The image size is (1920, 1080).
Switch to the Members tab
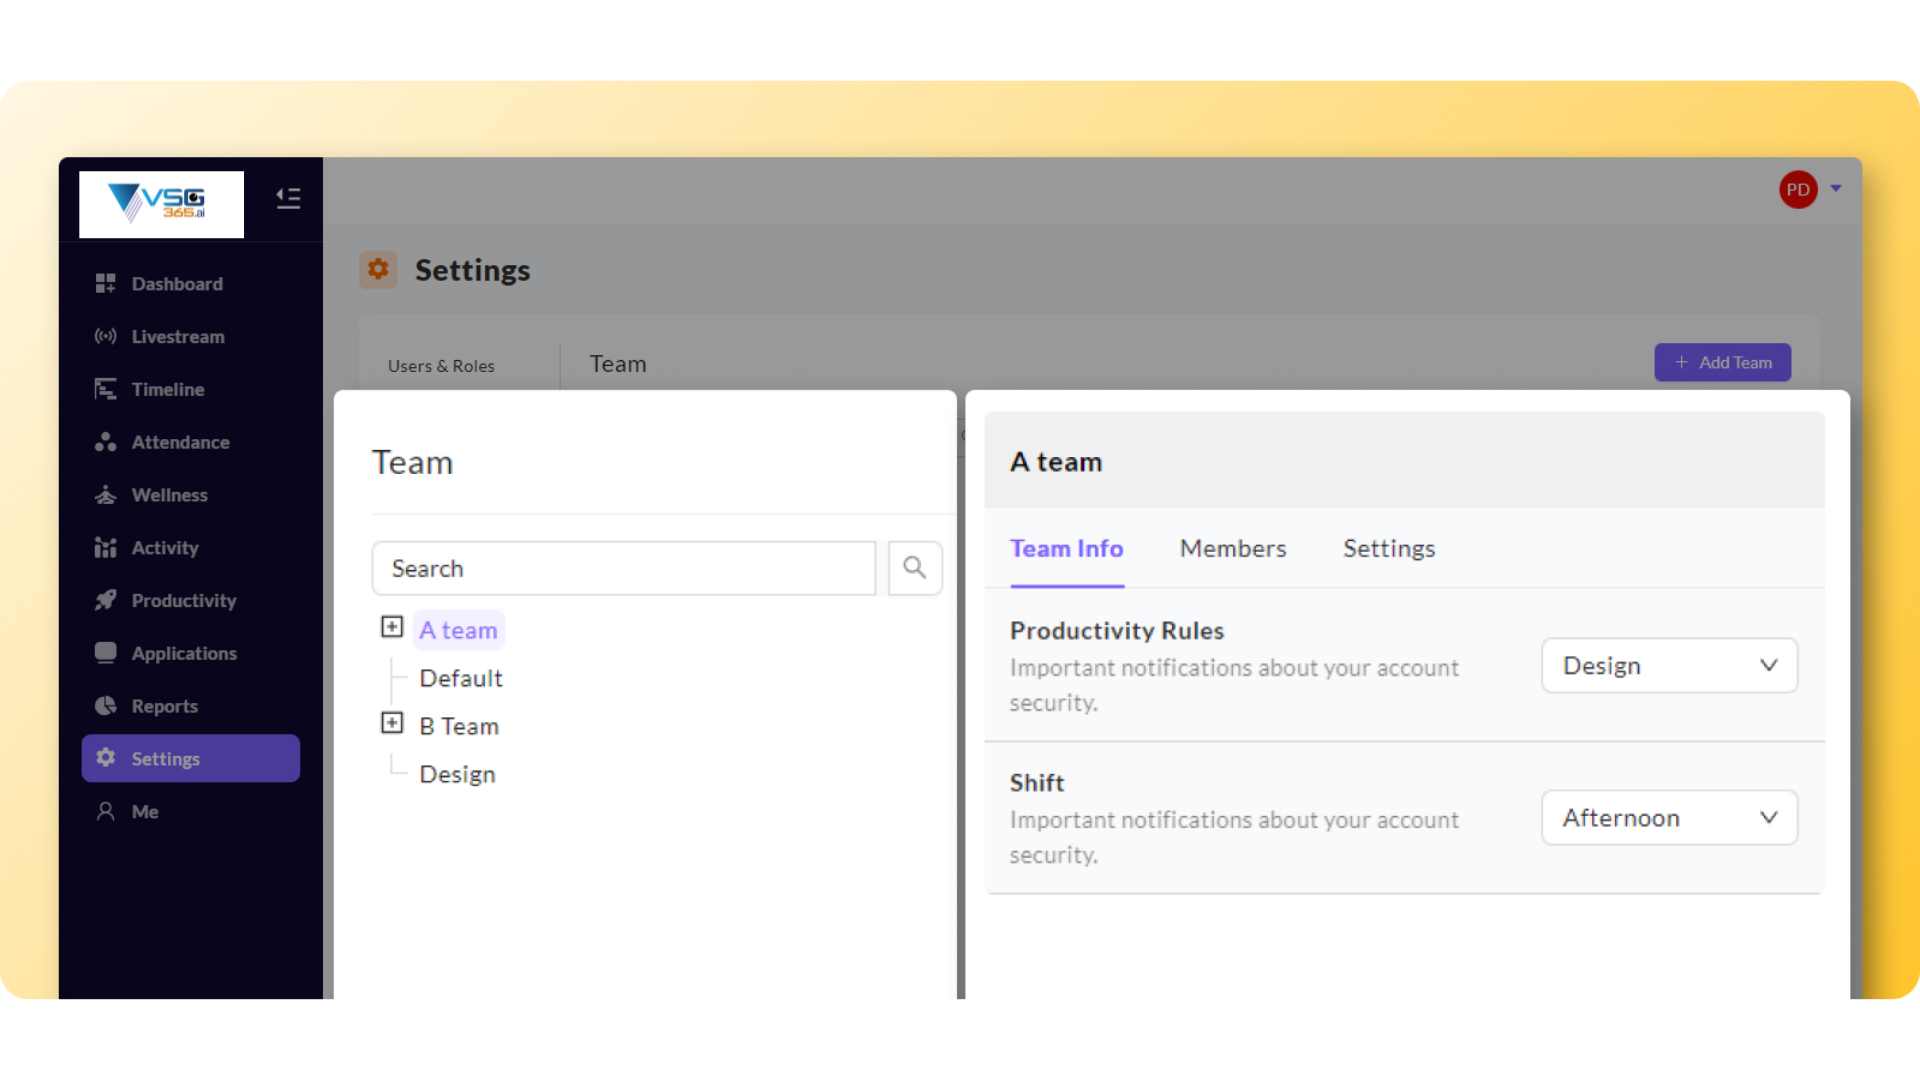click(x=1232, y=548)
